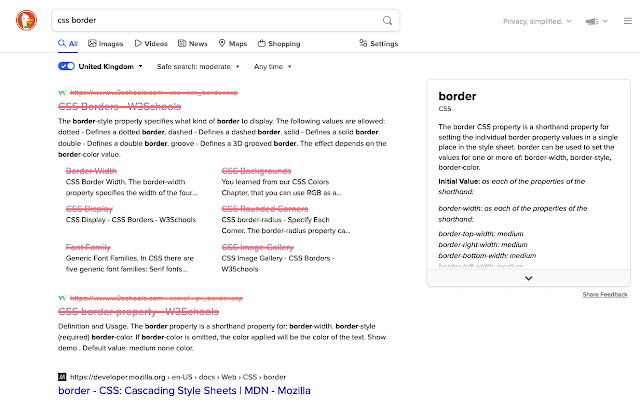Open the CSS Display sublink

tap(89, 209)
